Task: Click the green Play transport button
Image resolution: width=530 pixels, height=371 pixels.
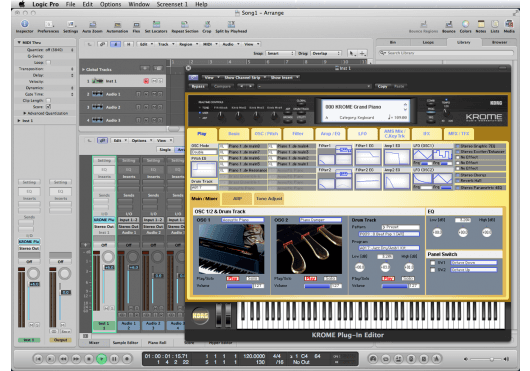Action: 101,358
